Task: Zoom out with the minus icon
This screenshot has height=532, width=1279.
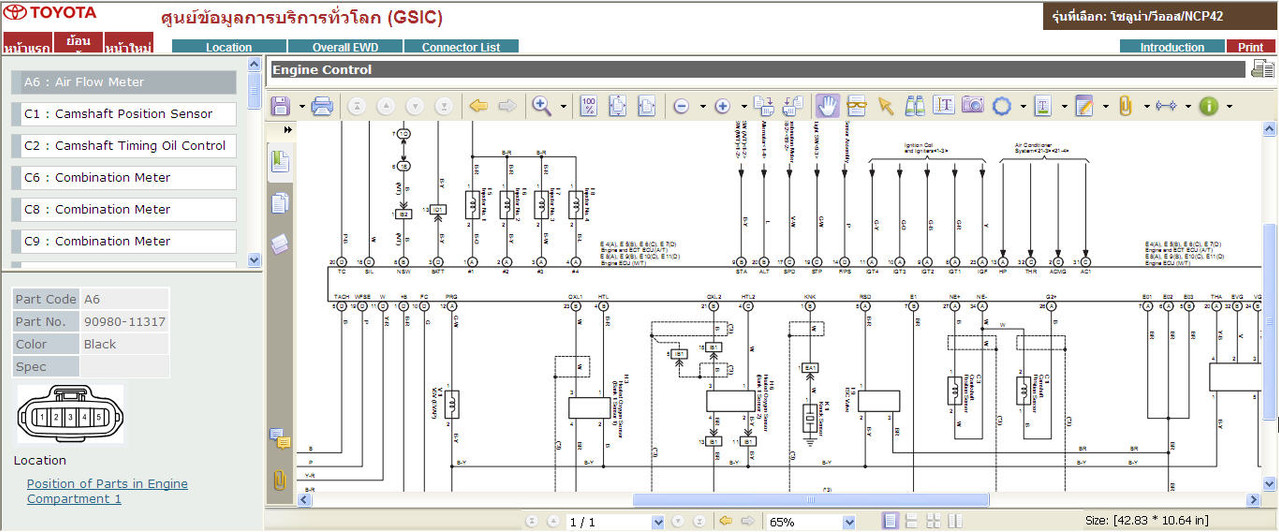Action: 682,106
